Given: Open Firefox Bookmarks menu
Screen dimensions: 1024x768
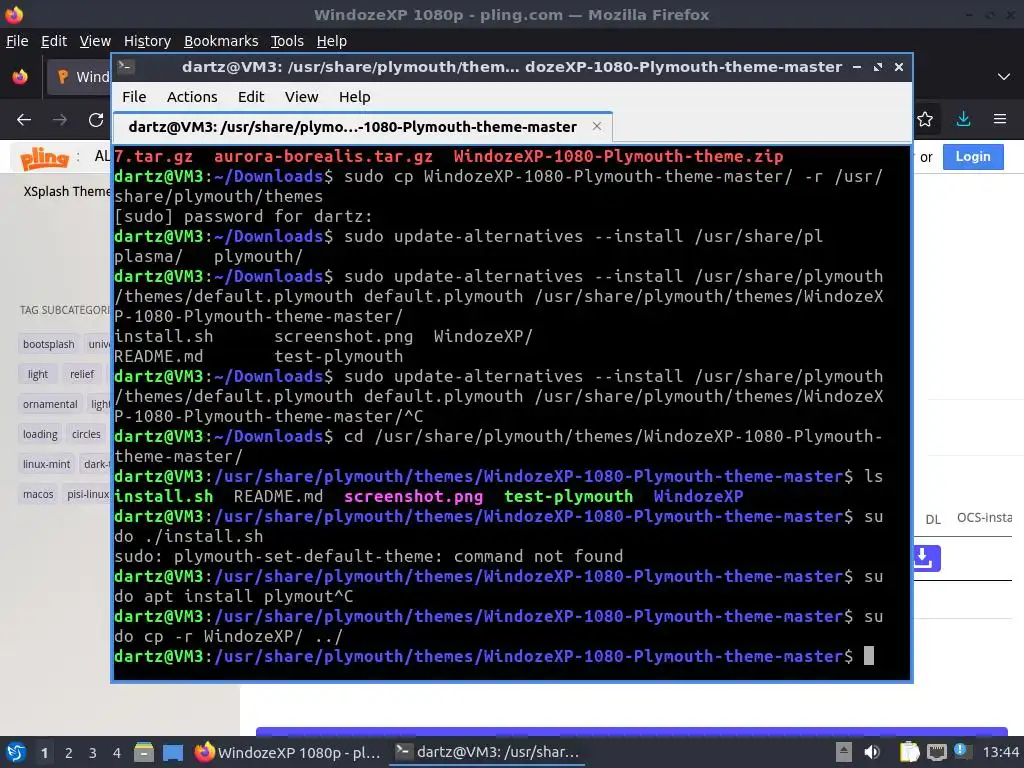Looking at the screenshot, I should pyautogui.click(x=221, y=41).
